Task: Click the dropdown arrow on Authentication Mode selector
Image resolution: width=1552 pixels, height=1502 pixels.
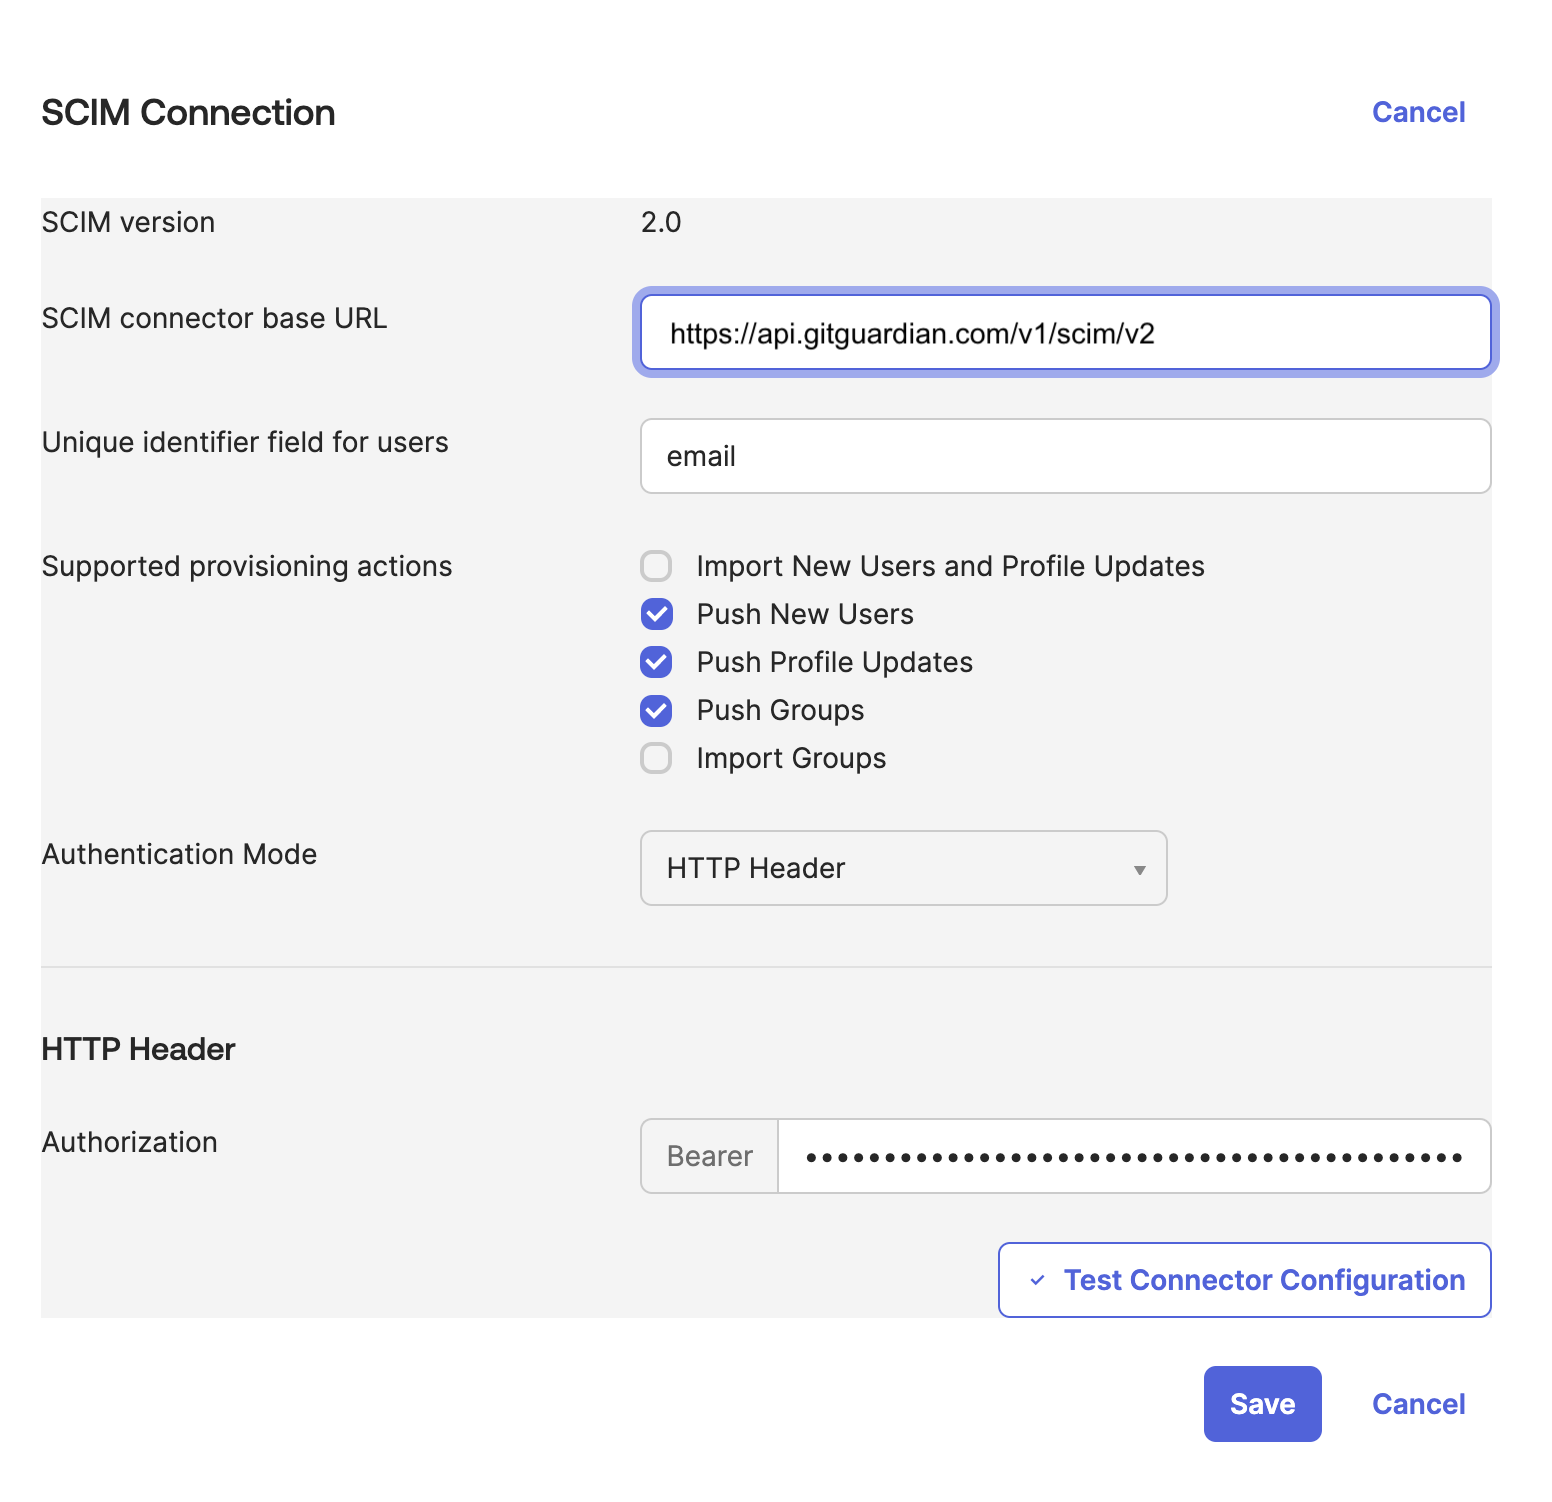Action: pyautogui.click(x=1139, y=869)
